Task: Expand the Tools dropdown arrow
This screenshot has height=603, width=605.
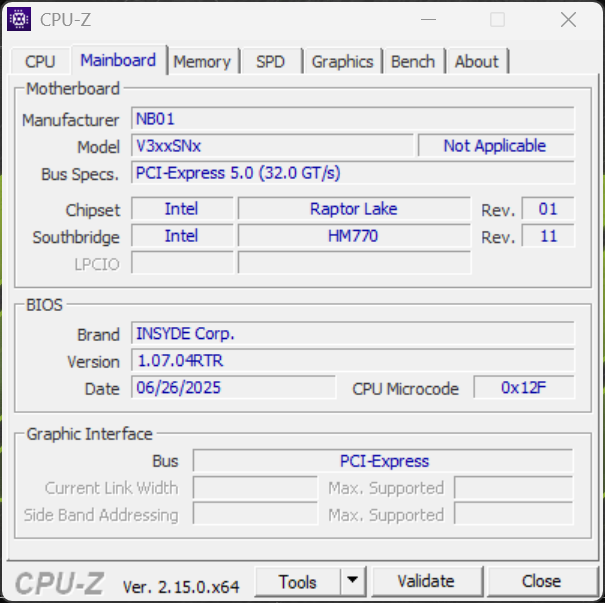Action: [x=353, y=581]
